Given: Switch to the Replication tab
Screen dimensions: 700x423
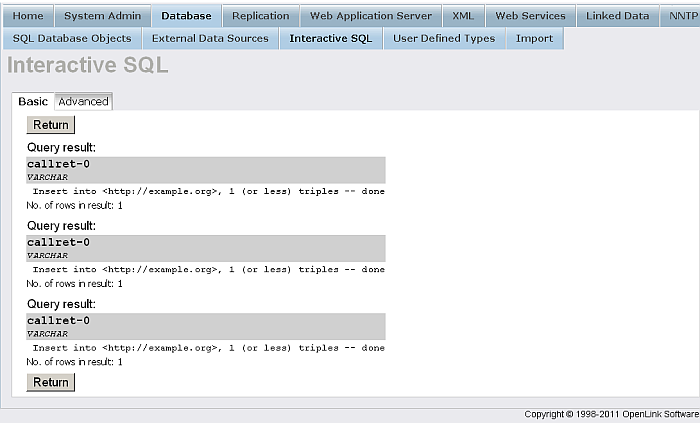Looking at the screenshot, I should [260, 16].
